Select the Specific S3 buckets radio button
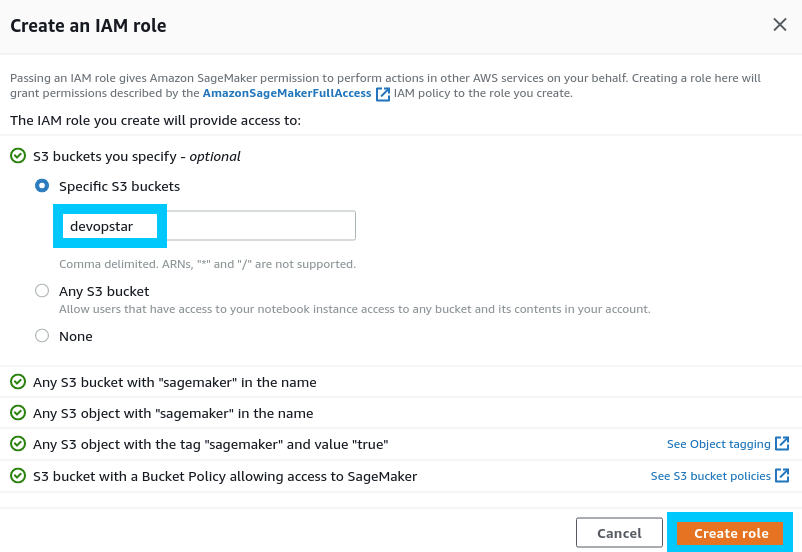 (x=42, y=186)
